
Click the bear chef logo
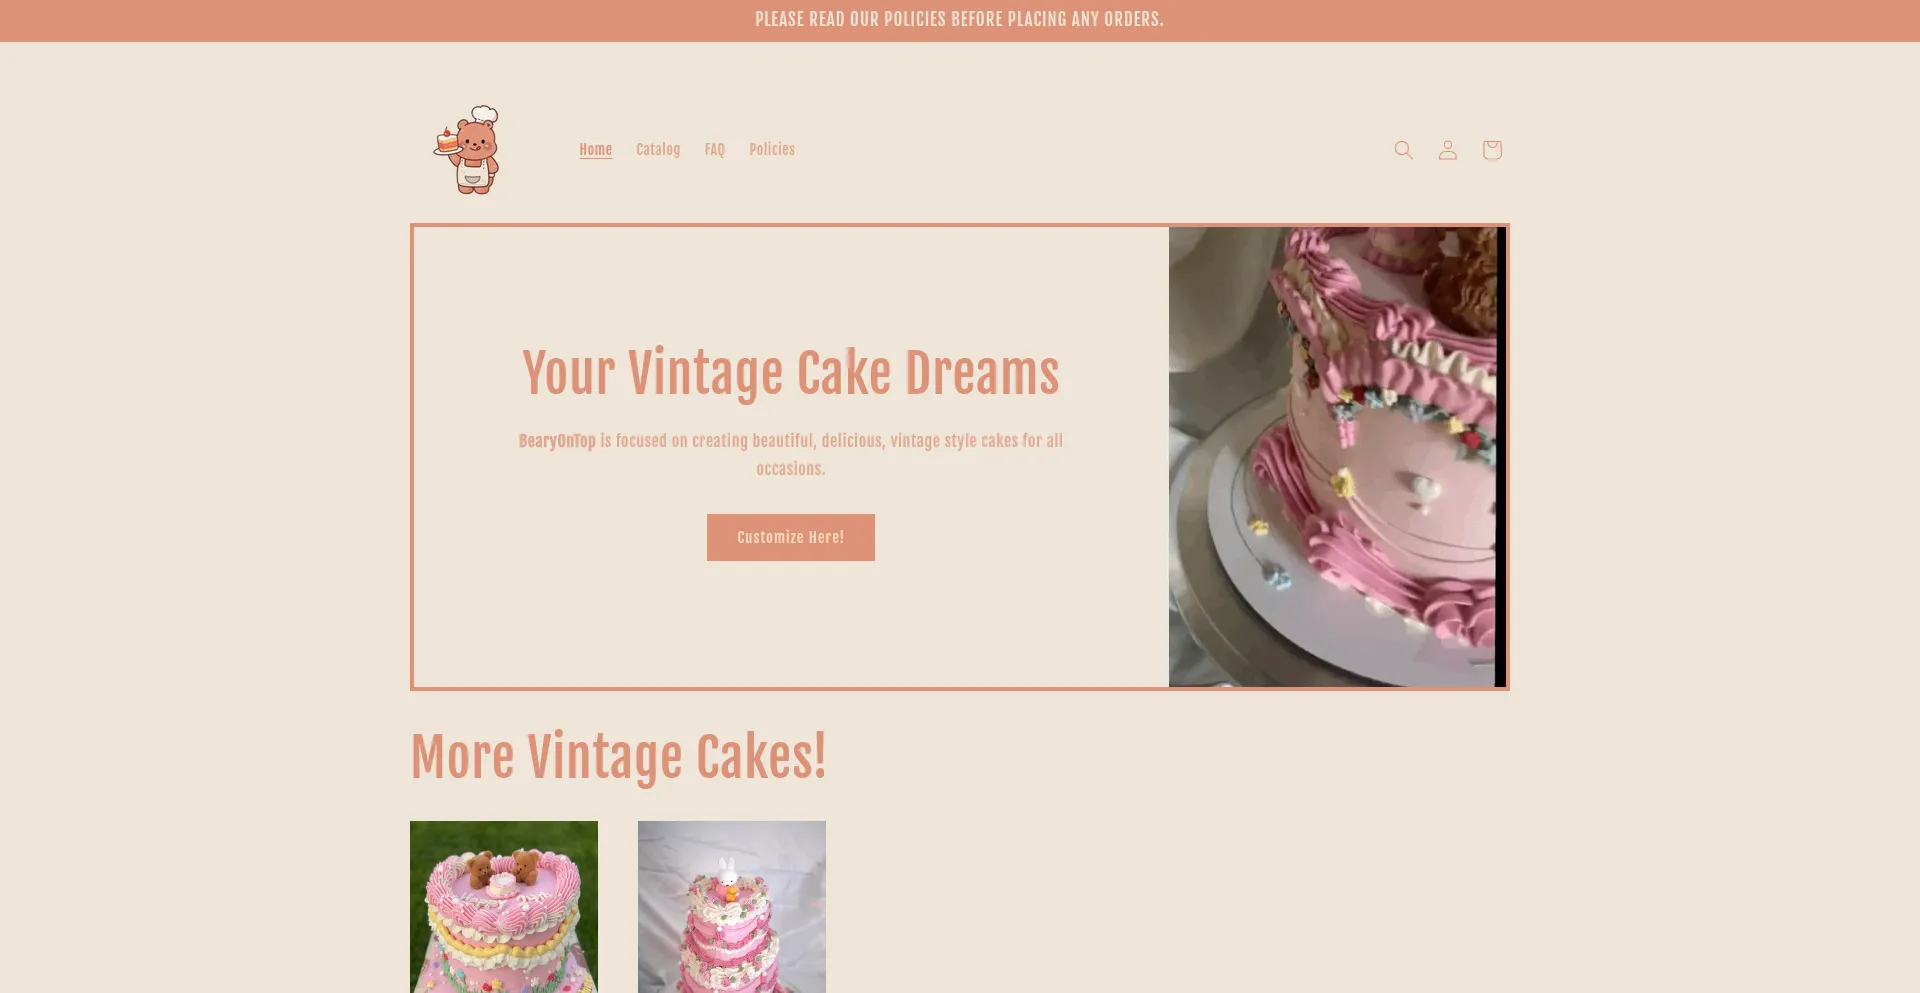pos(467,150)
